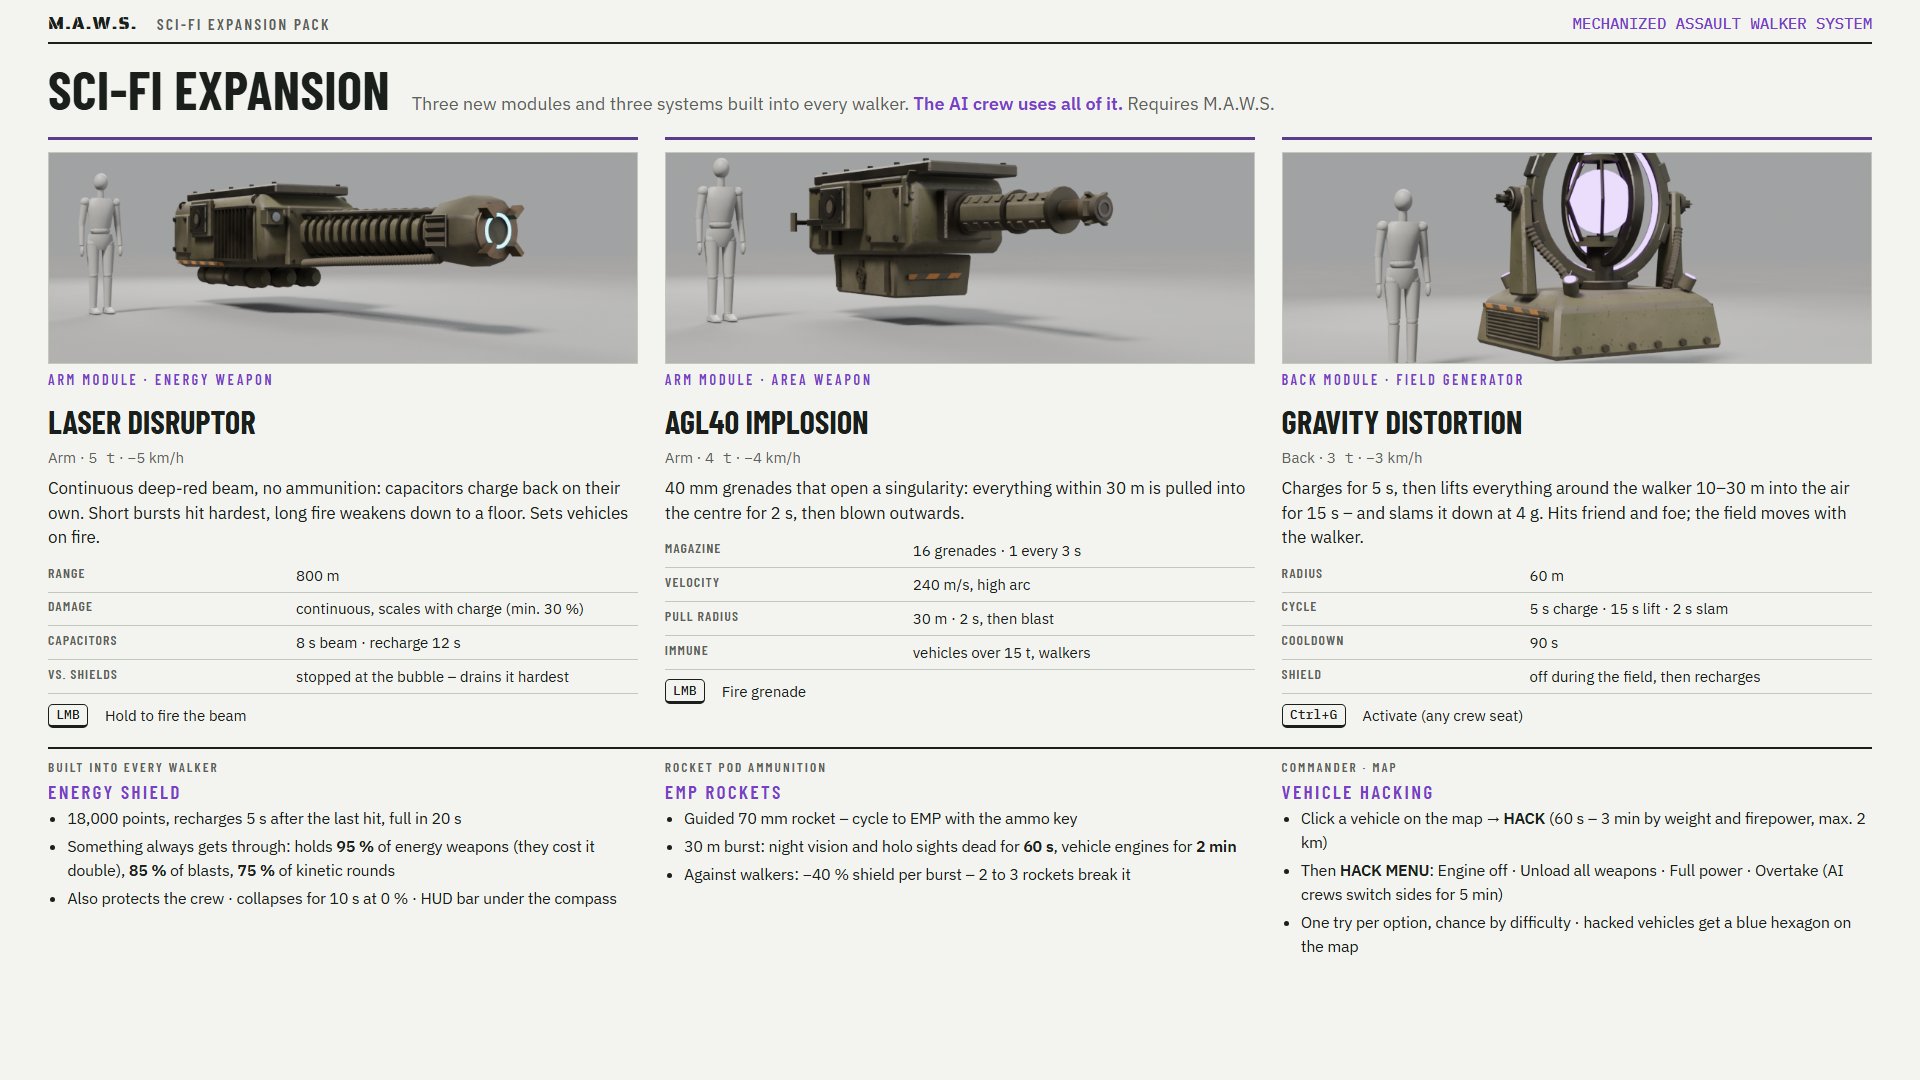Click VS. SHIELDS value 'stopped at the bubble'

432,677
